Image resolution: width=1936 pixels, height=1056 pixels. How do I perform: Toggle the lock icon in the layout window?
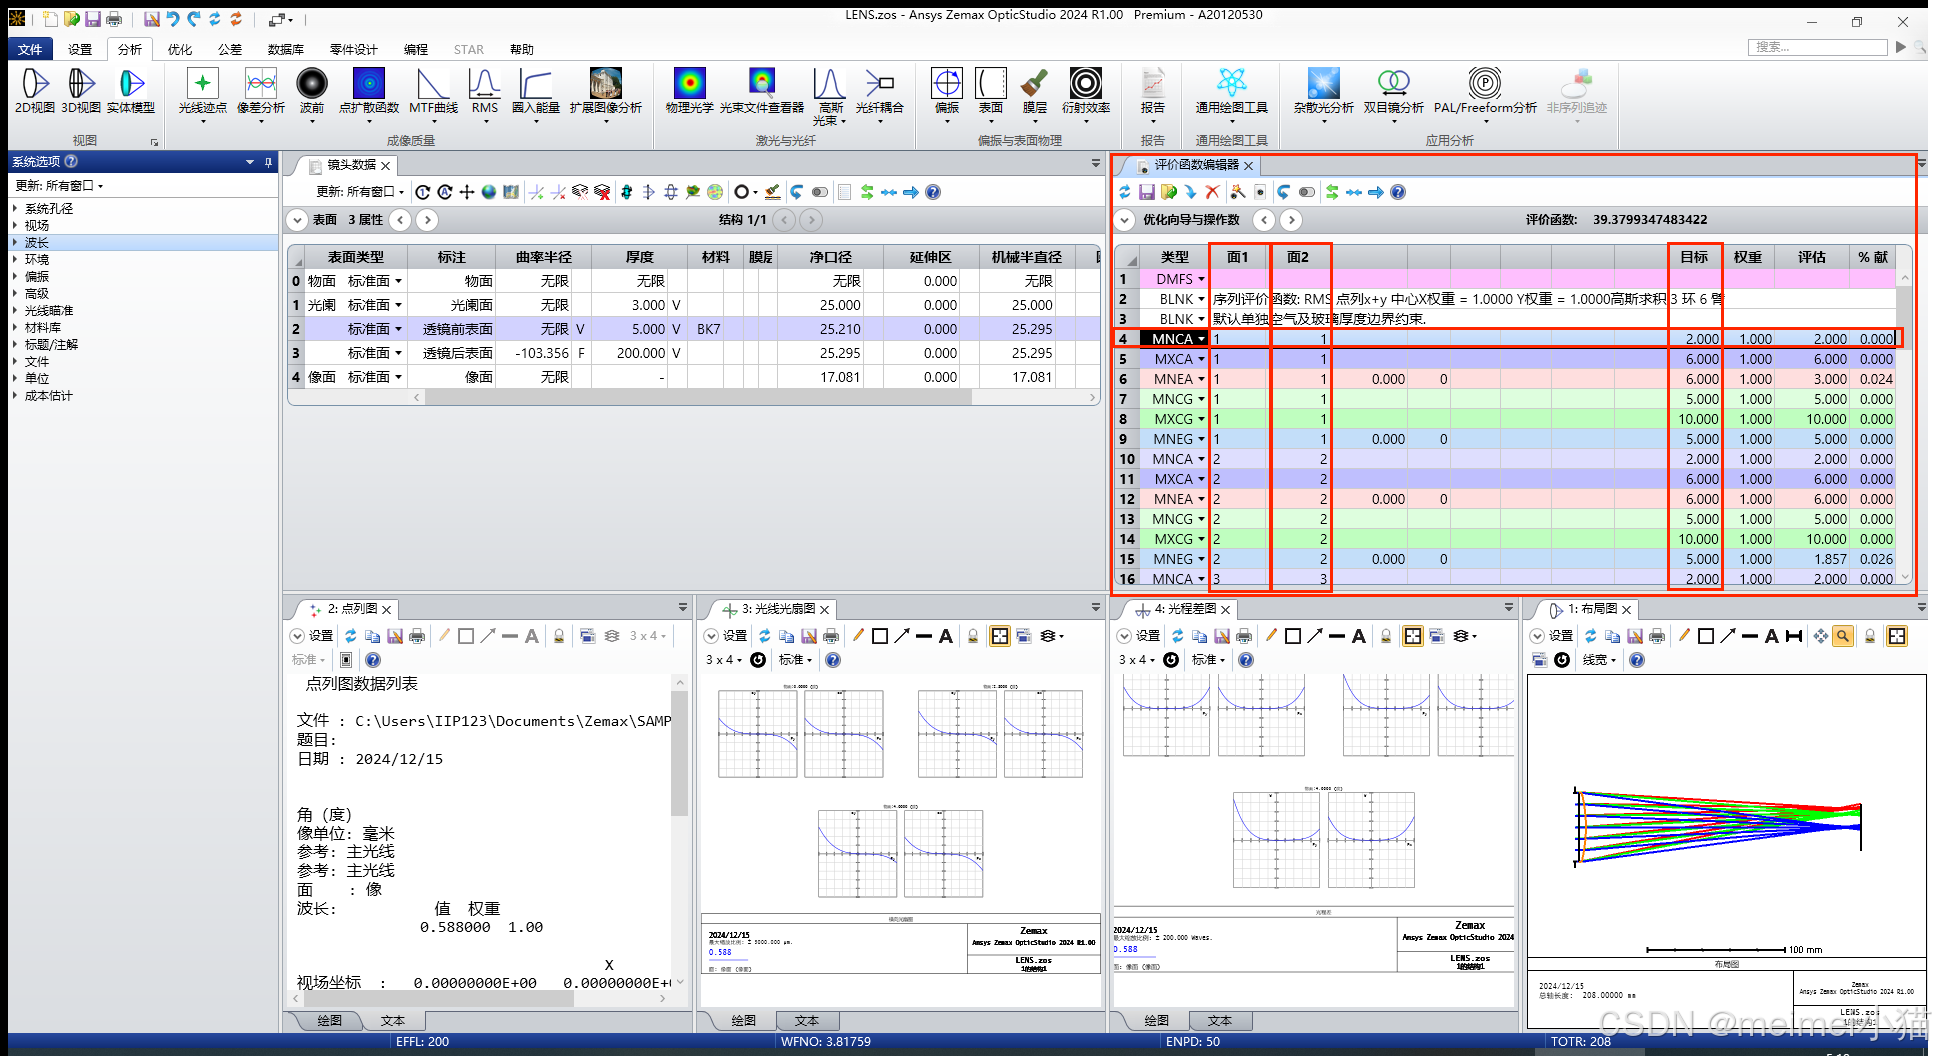point(1870,636)
